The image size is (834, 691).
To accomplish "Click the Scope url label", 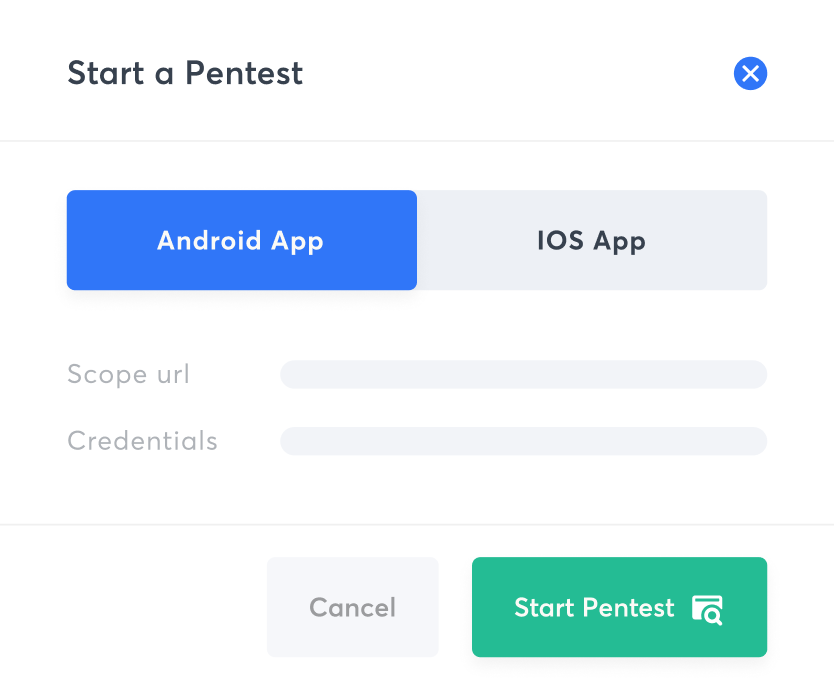I will click(128, 374).
